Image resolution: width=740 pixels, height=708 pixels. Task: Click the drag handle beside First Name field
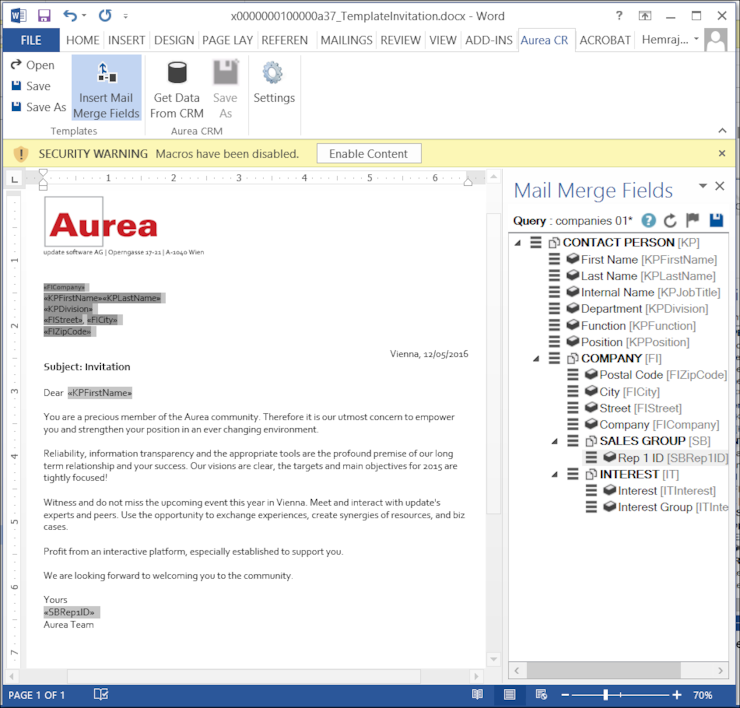[554, 259]
